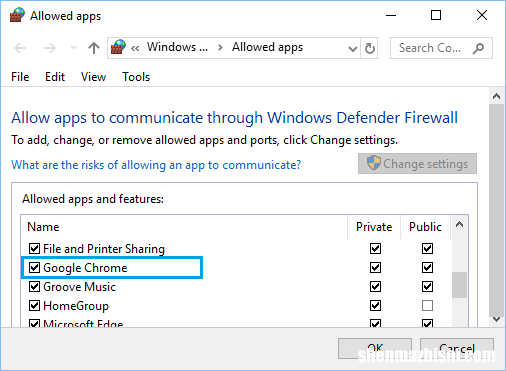The width and height of the screenshot is (506, 371).
Task: Toggle File and Printer Sharing name checkbox
Action: coord(34,248)
